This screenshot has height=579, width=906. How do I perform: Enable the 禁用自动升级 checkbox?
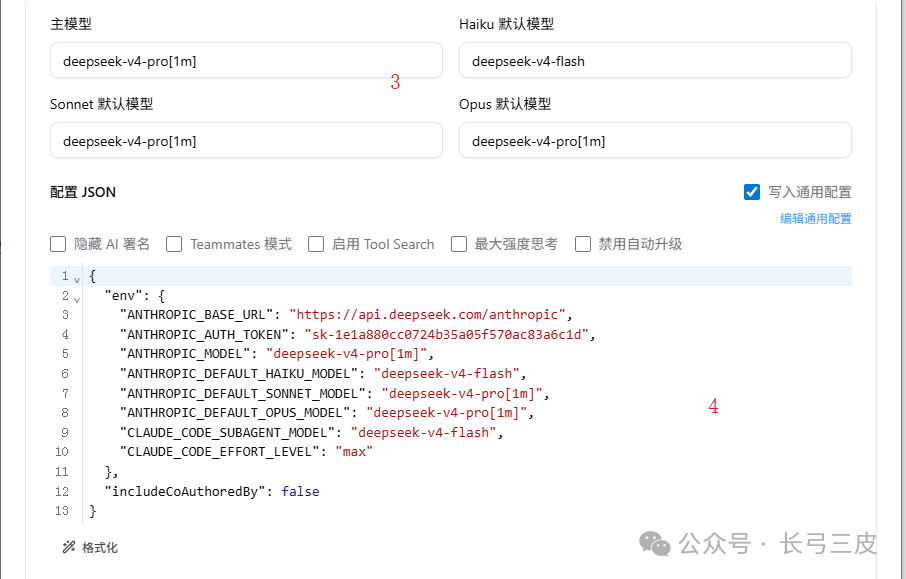583,244
